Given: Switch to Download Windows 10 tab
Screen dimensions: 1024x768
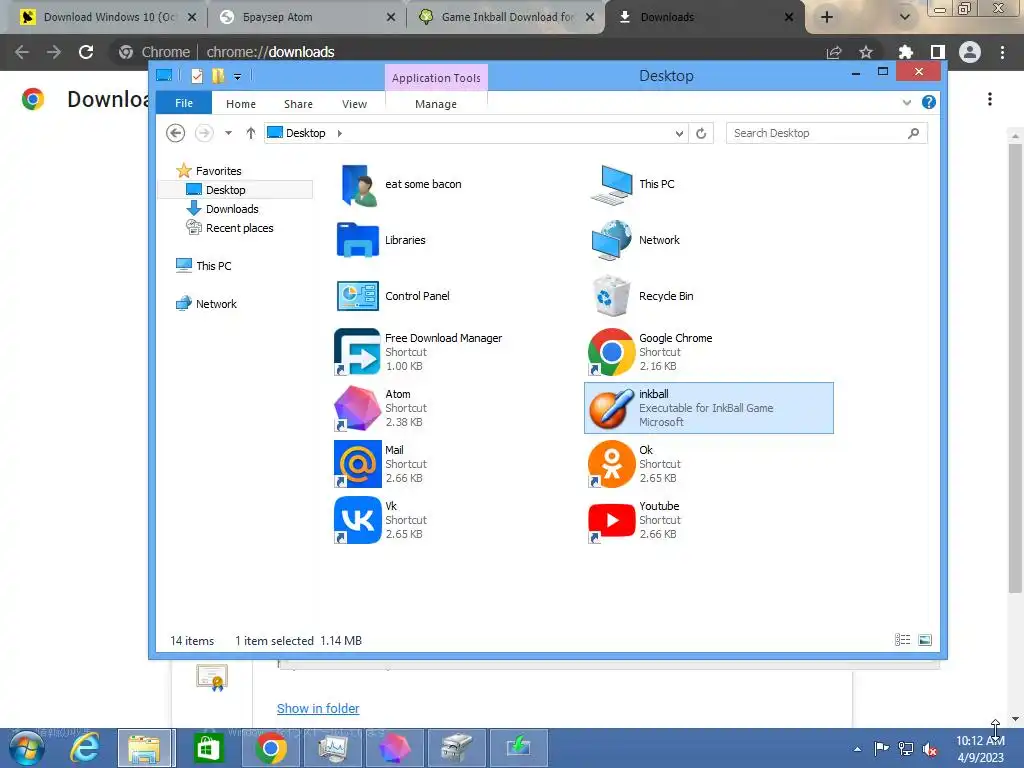Looking at the screenshot, I should click(108, 17).
